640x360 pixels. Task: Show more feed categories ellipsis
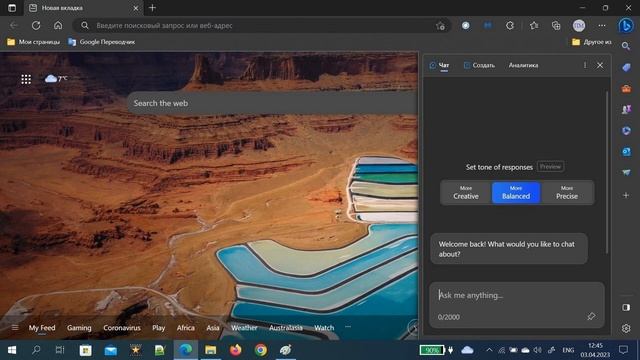point(348,327)
